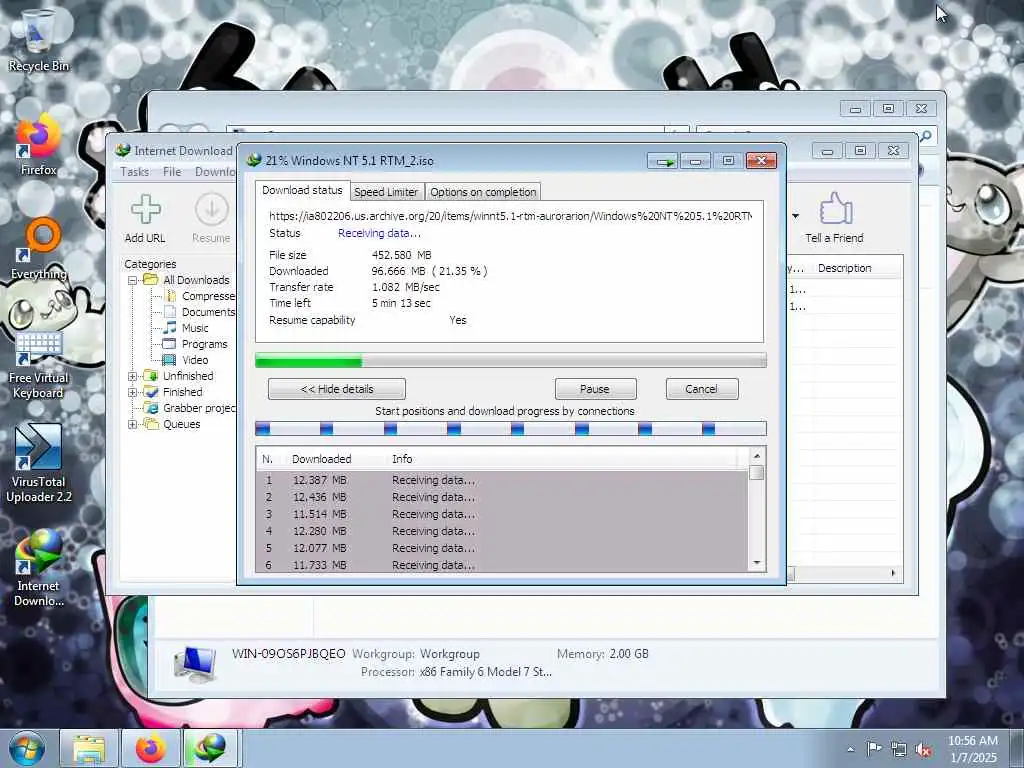Click the green download progress bar

pyautogui.click(x=511, y=360)
